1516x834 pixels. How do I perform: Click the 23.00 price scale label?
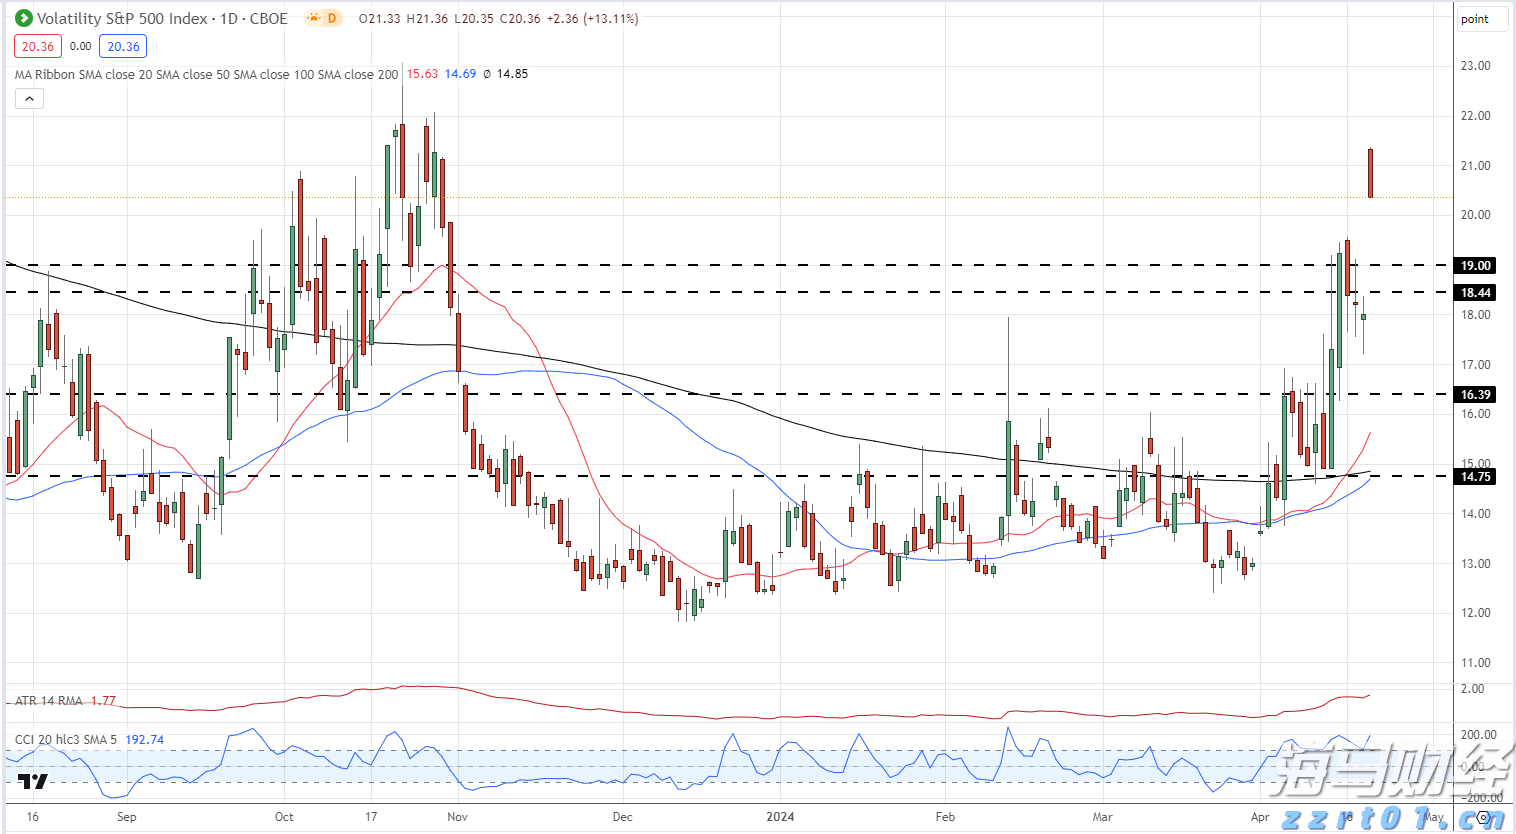click(x=1476, y=66)
